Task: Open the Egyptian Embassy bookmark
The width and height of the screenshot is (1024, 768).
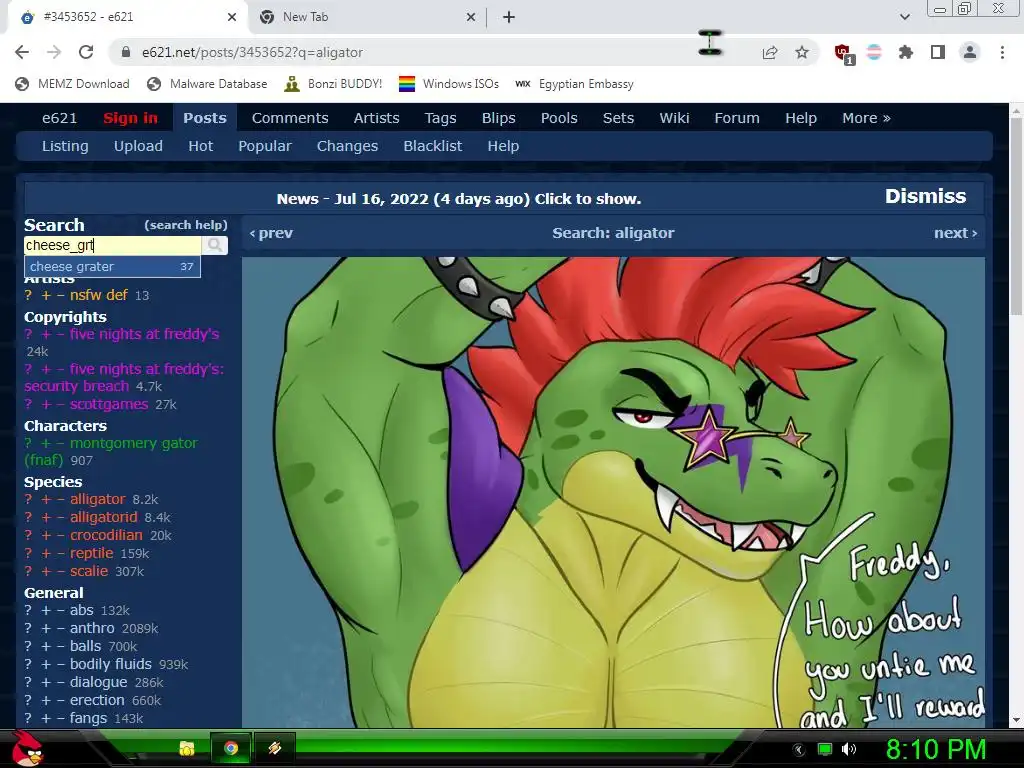Action: 575,84
